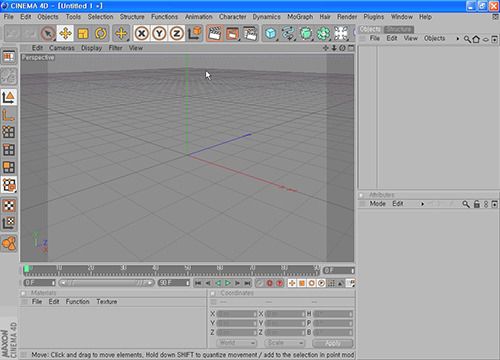
Task: Activate the Use Model Tool icon
Action: [x=9, y=97]
